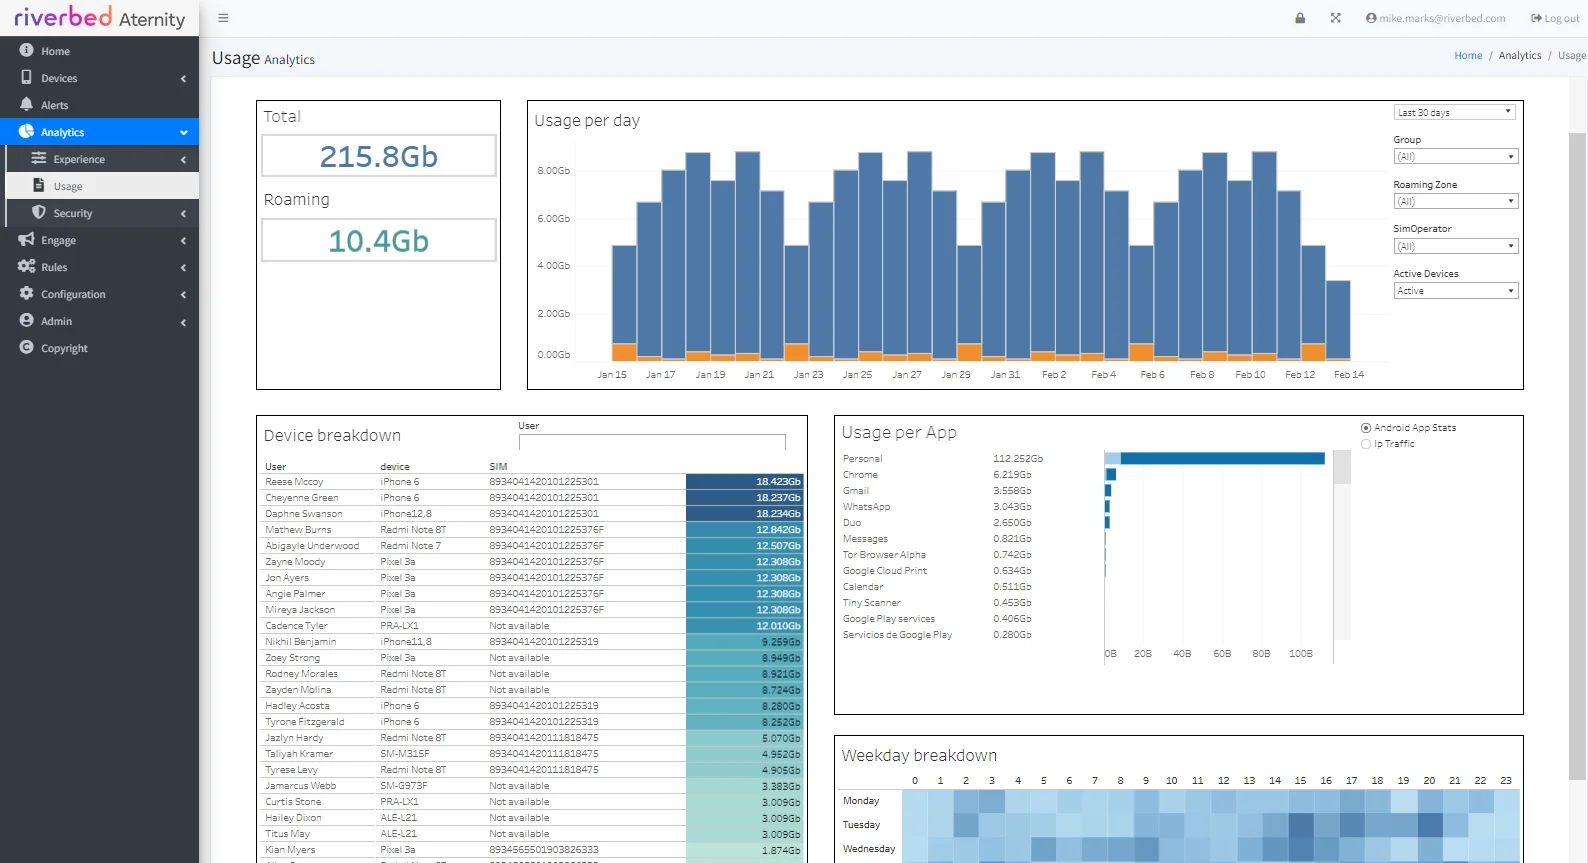Screen dimensions: 1588x863
Task: Click the Home breadcrumb link
Action: [1468, 56]
